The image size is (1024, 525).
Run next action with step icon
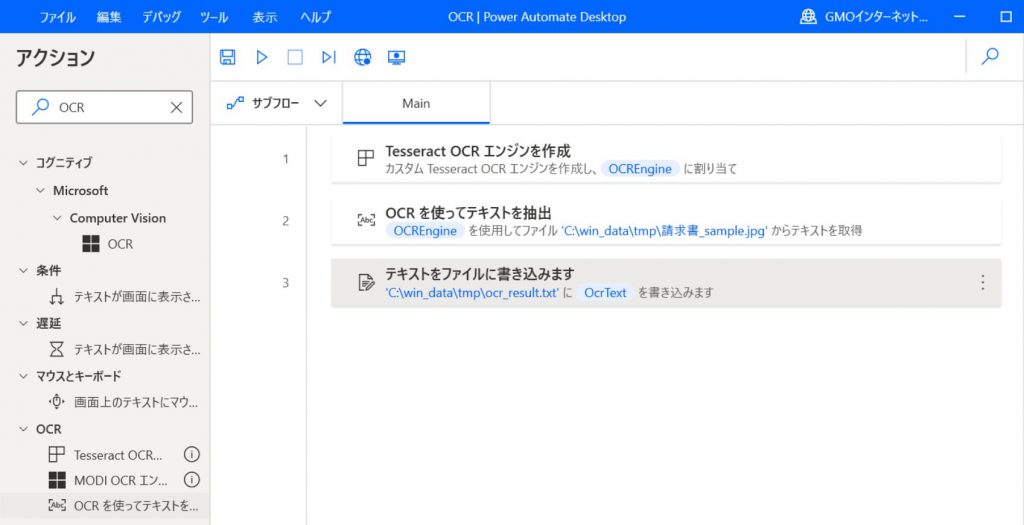328,57
